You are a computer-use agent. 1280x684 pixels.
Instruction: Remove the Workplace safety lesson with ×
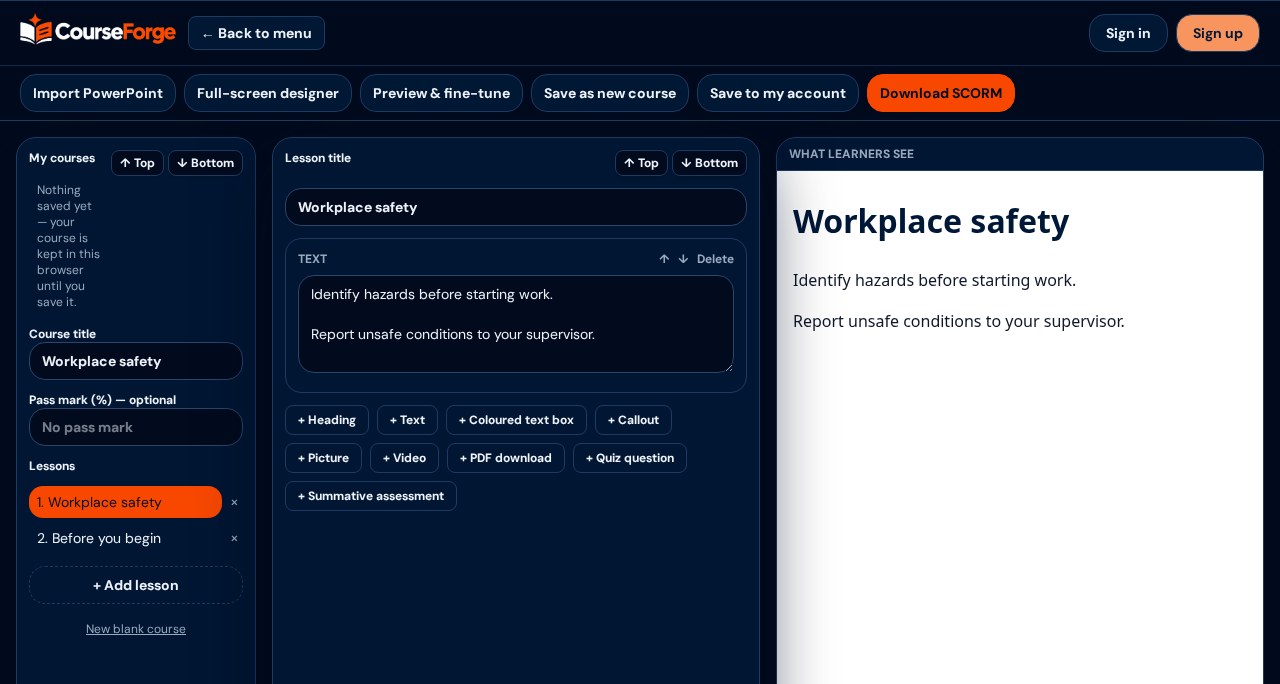pyautogui.click(x=234, y=502)
